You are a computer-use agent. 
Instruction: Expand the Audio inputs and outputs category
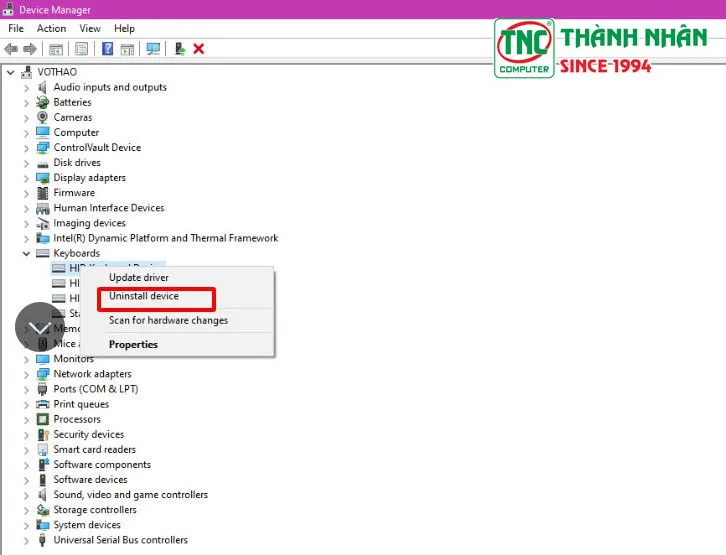pyautogui.click(x=27, y=87)
